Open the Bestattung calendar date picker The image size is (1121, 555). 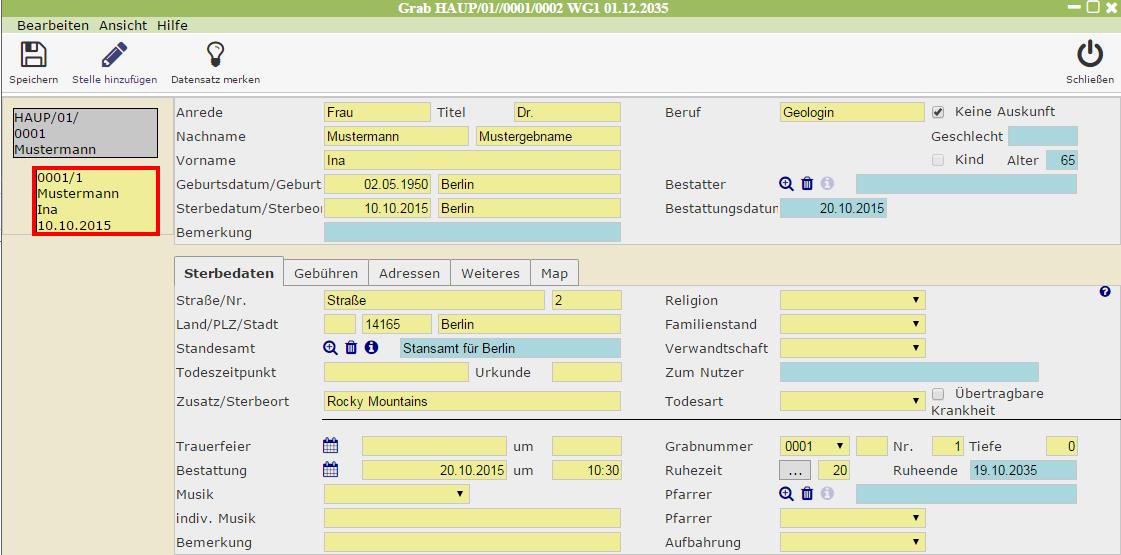331,470
